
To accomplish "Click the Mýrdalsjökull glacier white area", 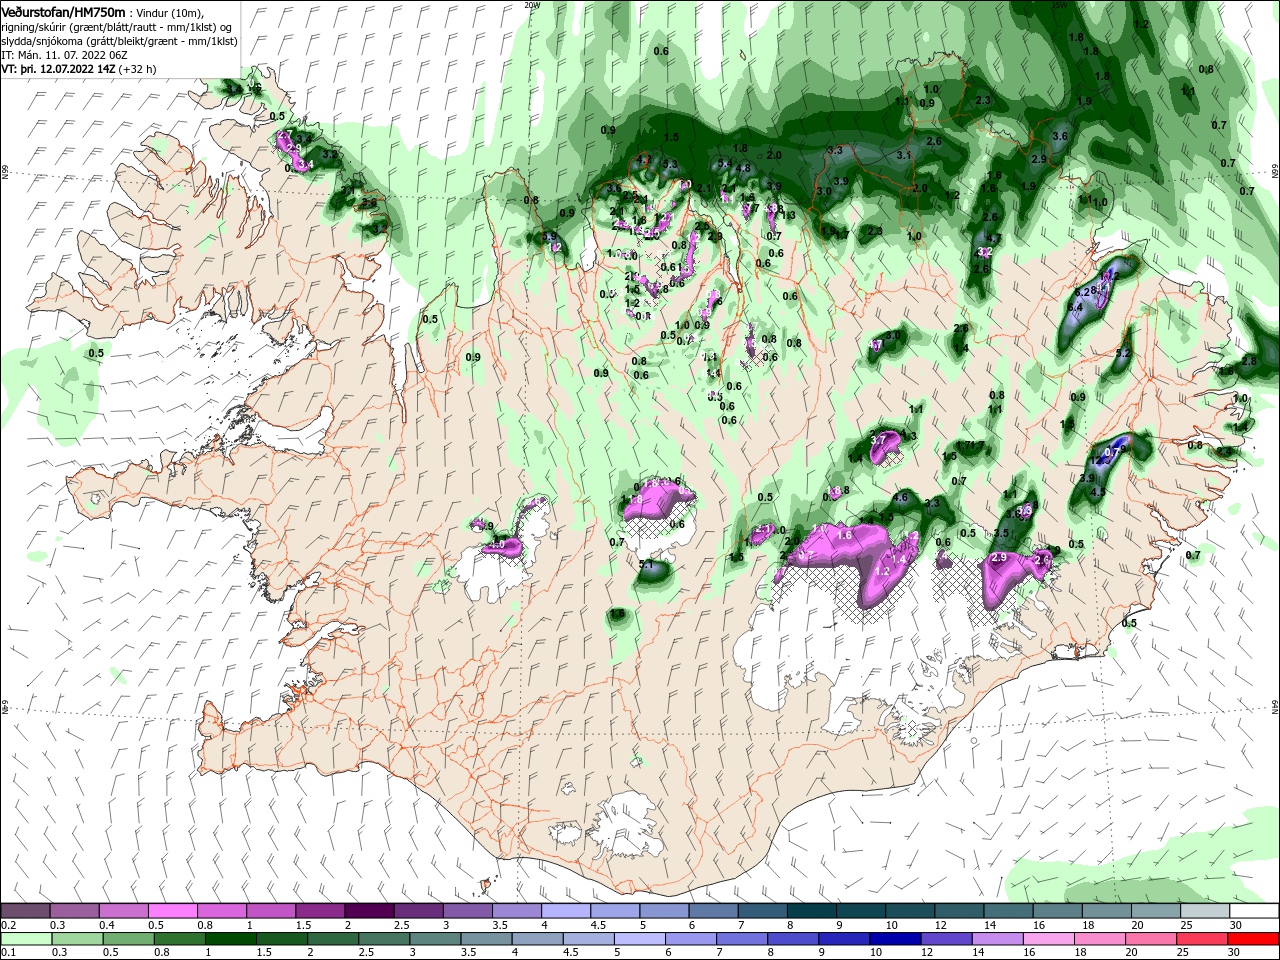I will point(628,825).
